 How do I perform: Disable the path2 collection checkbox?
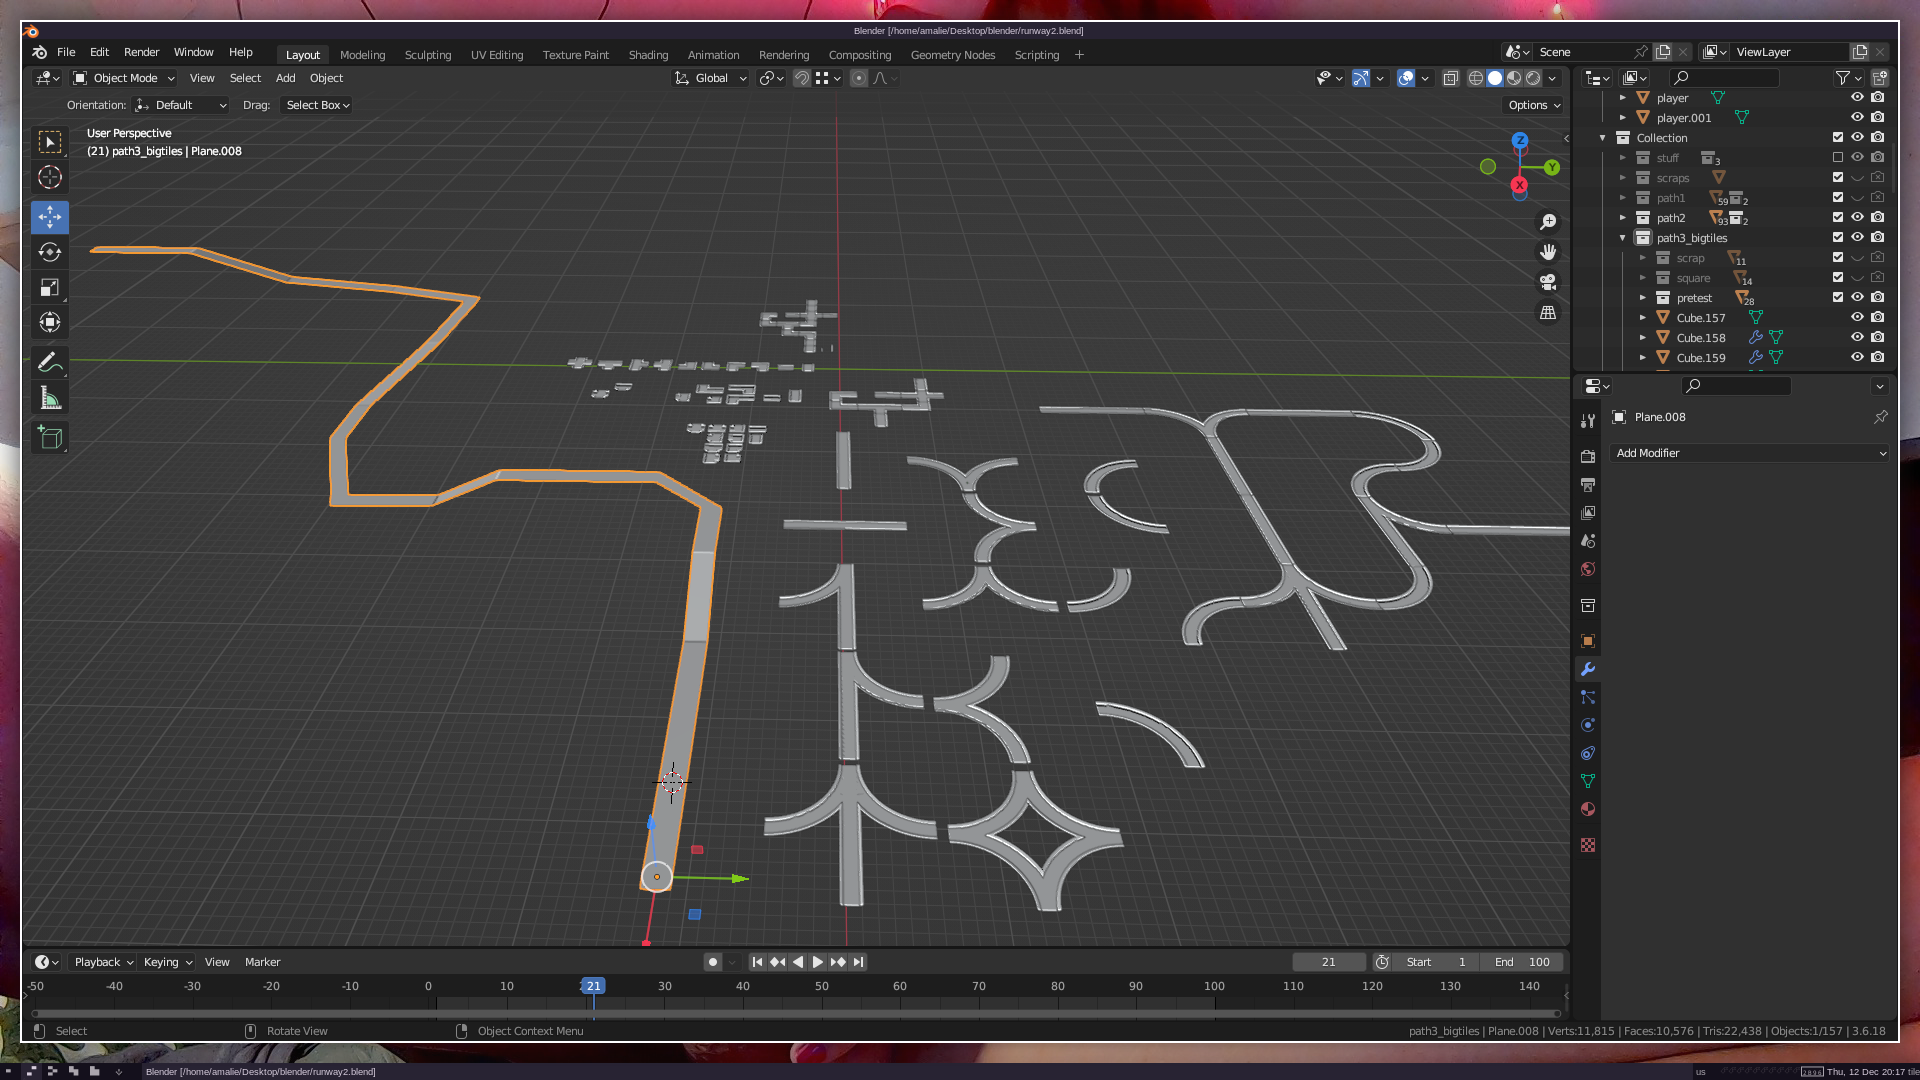pyautogui.click(x=1838, y=218)
